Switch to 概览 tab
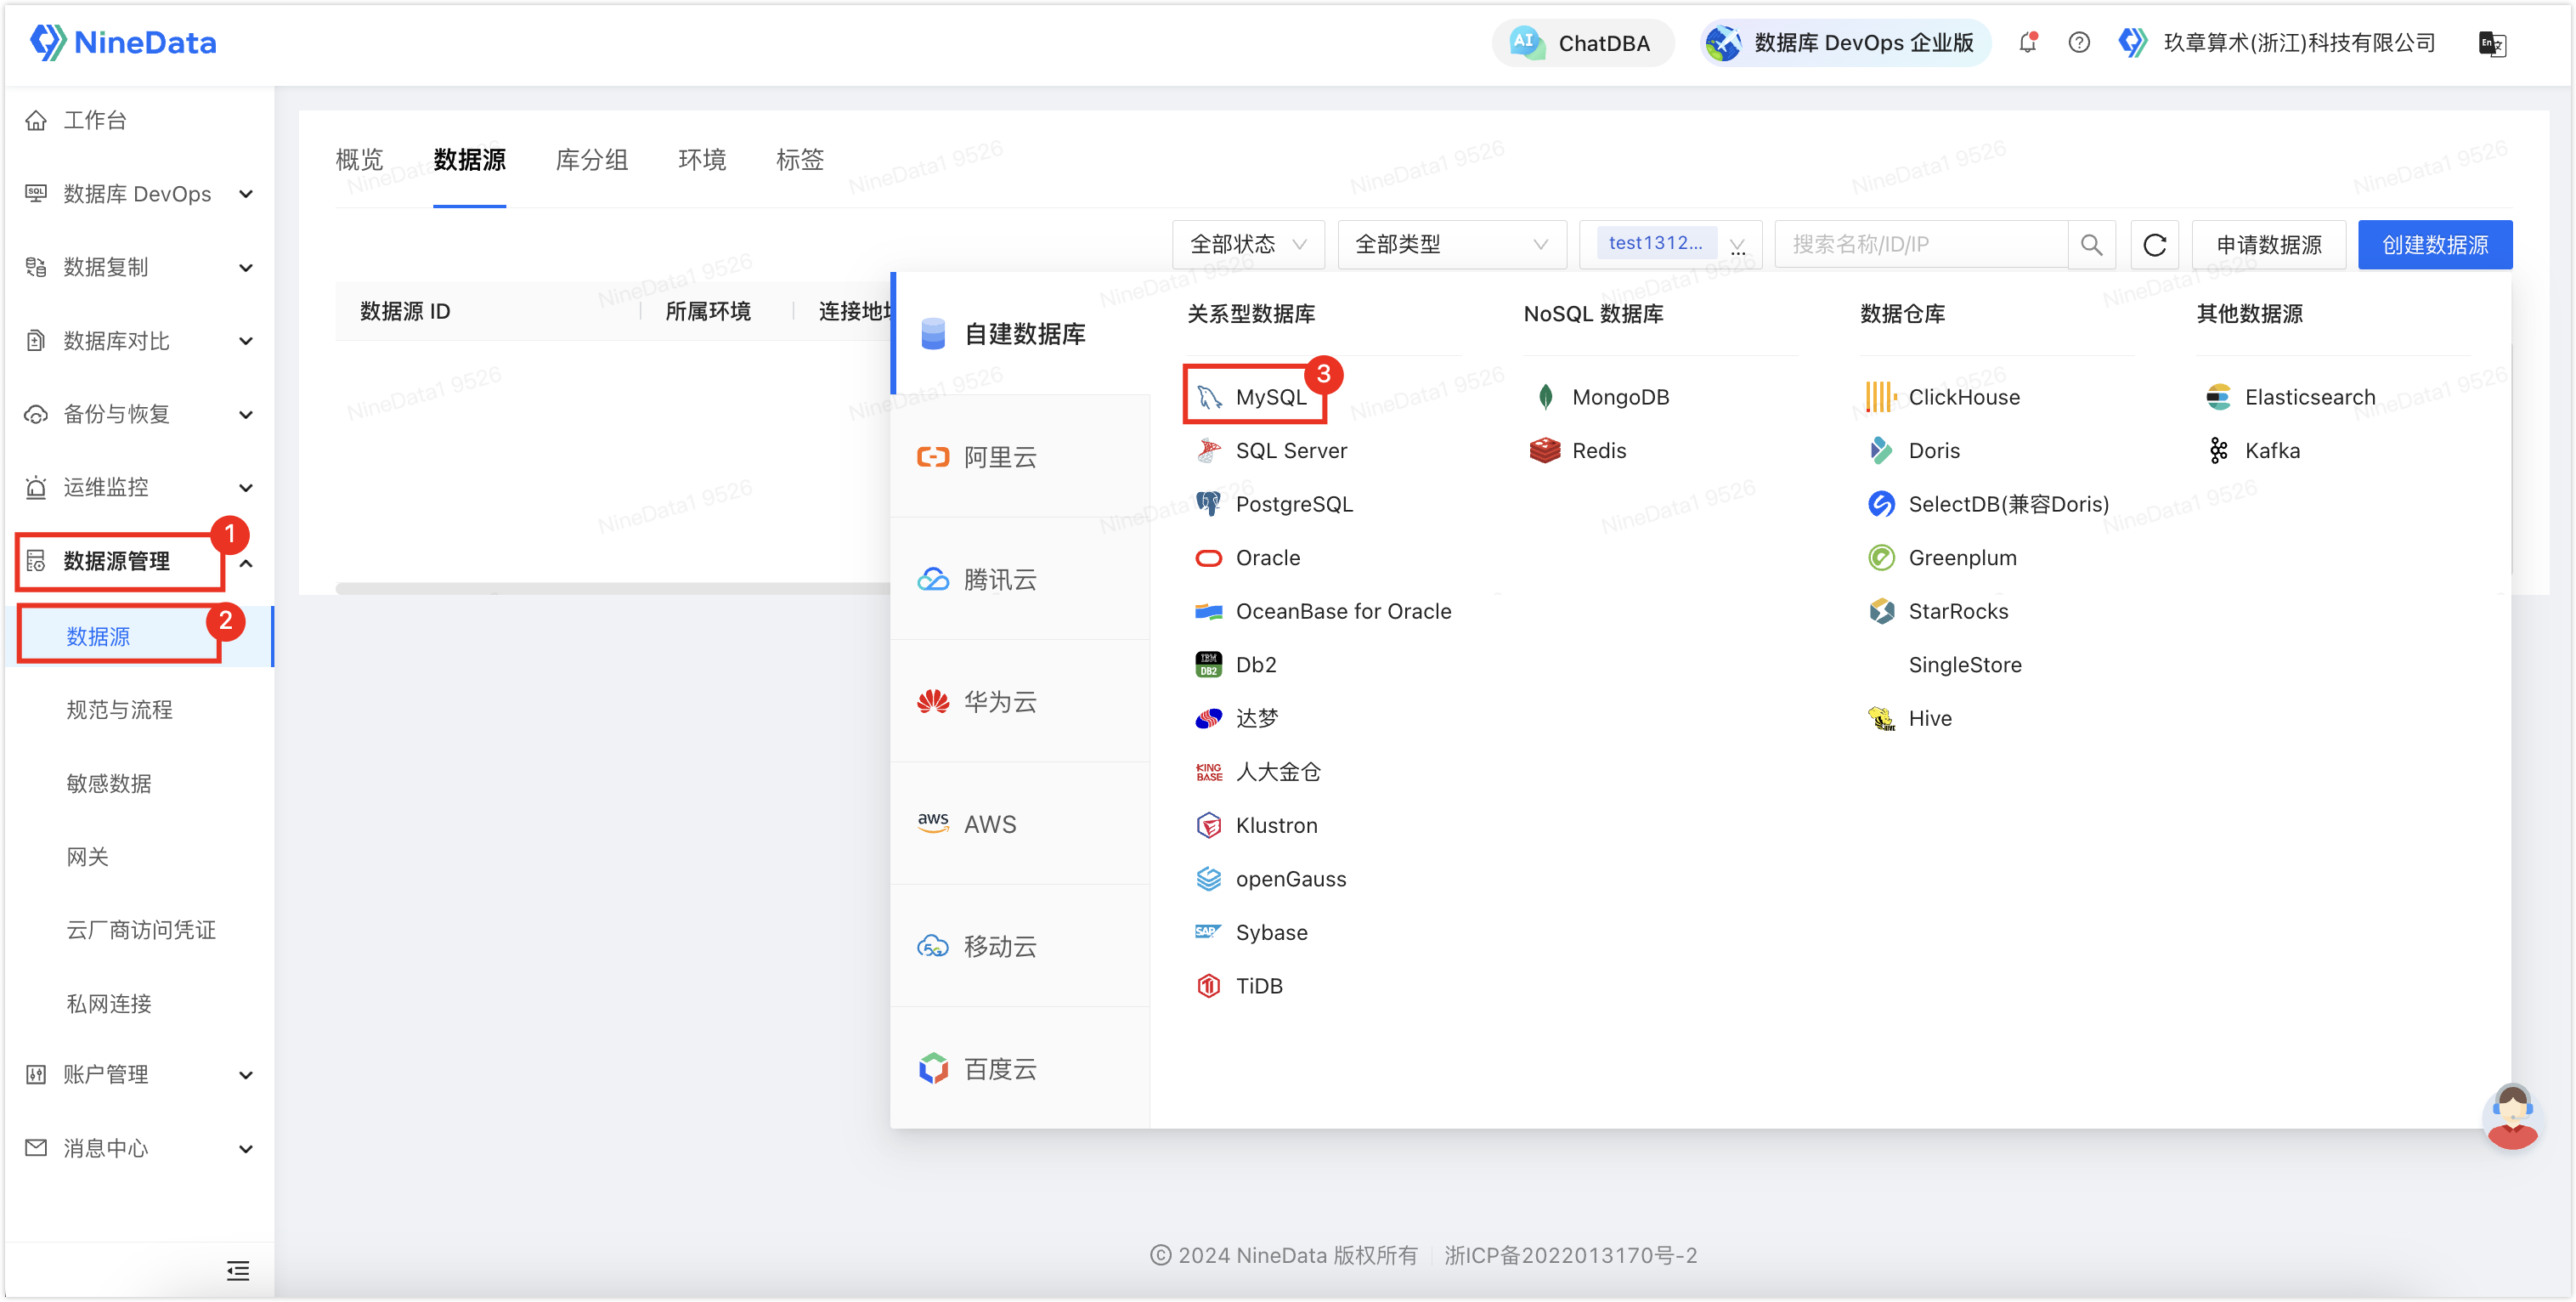This screenshot has height=1302, width=2576. pyautogui.click(x=359, y=160)
